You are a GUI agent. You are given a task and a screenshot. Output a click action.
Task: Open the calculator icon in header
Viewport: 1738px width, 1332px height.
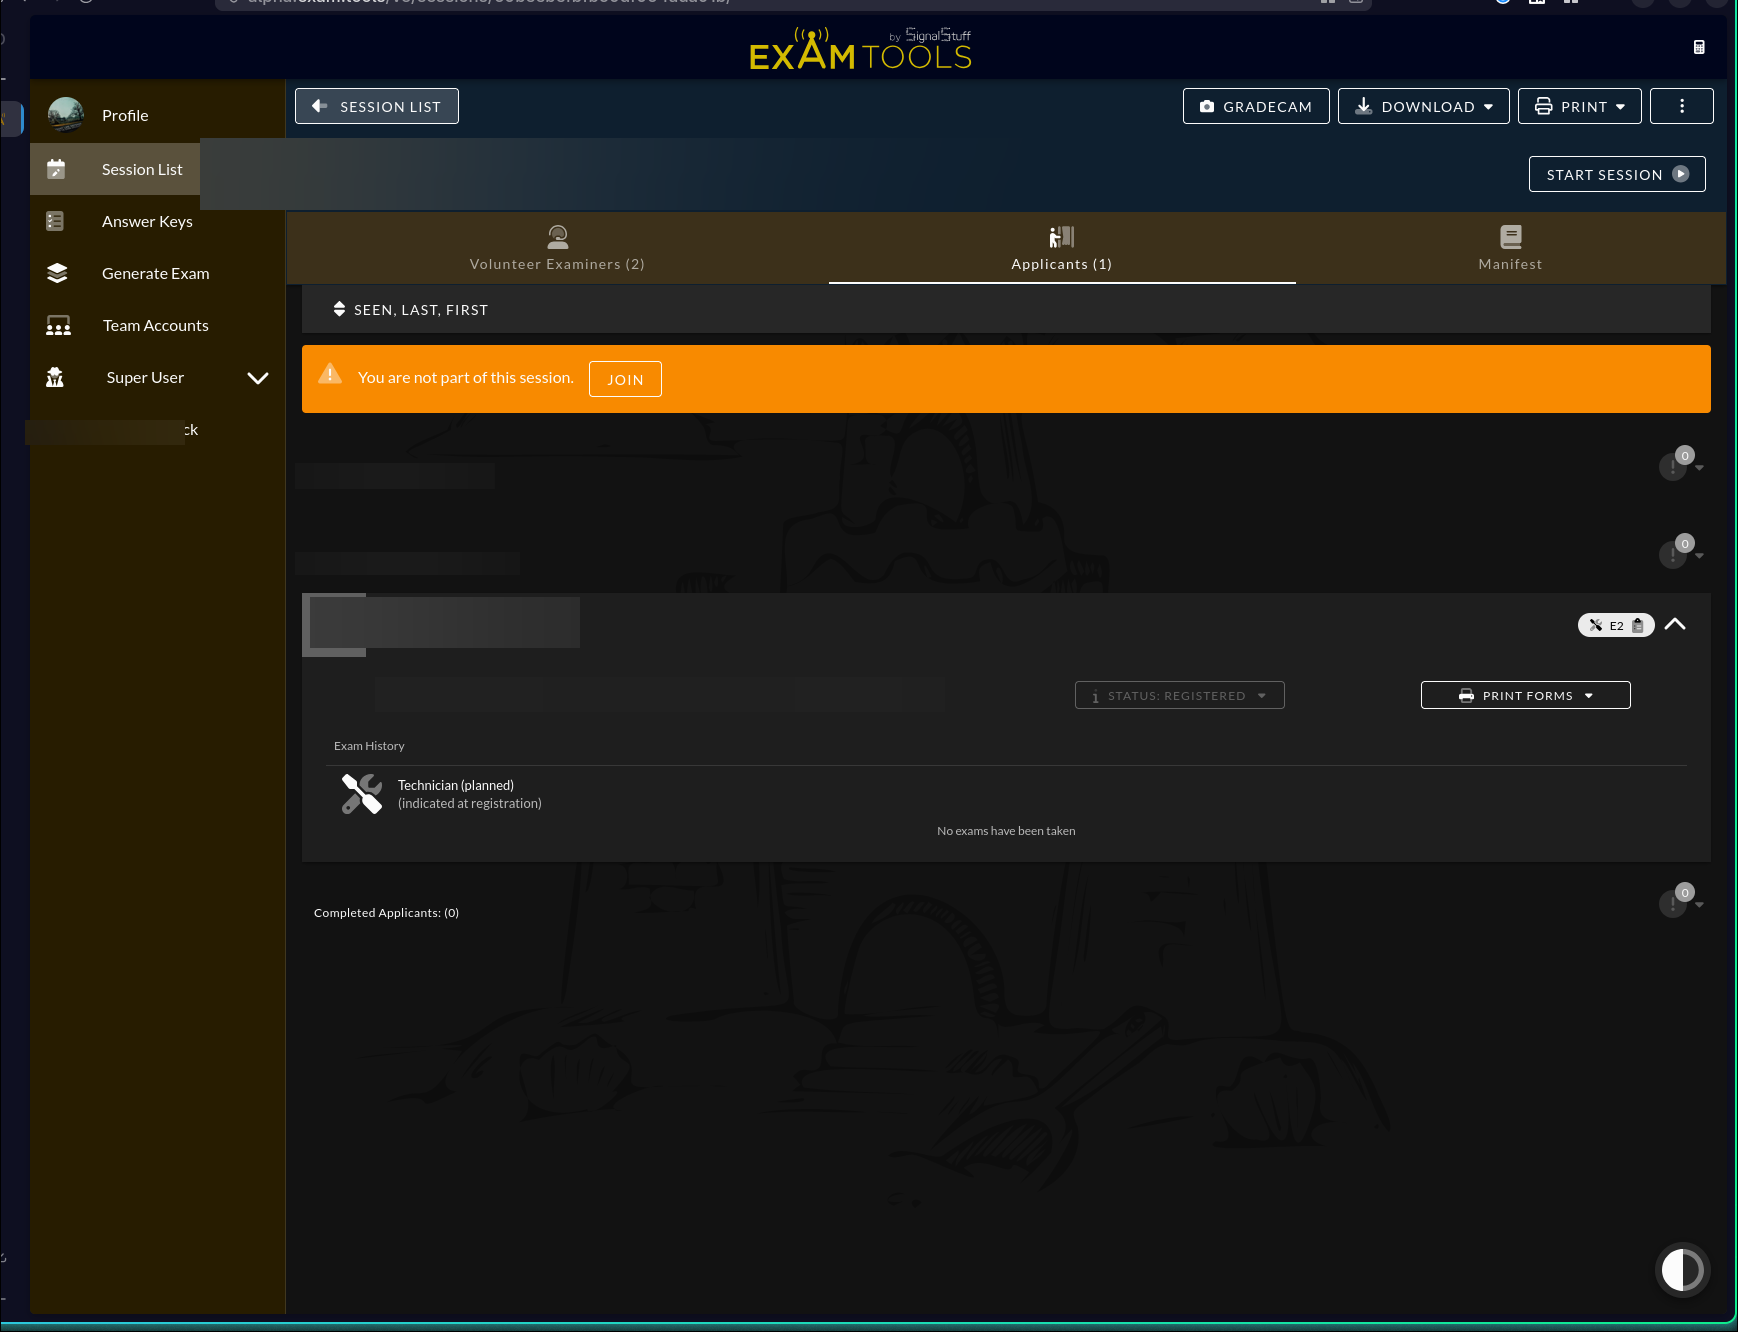[1699, 47]
